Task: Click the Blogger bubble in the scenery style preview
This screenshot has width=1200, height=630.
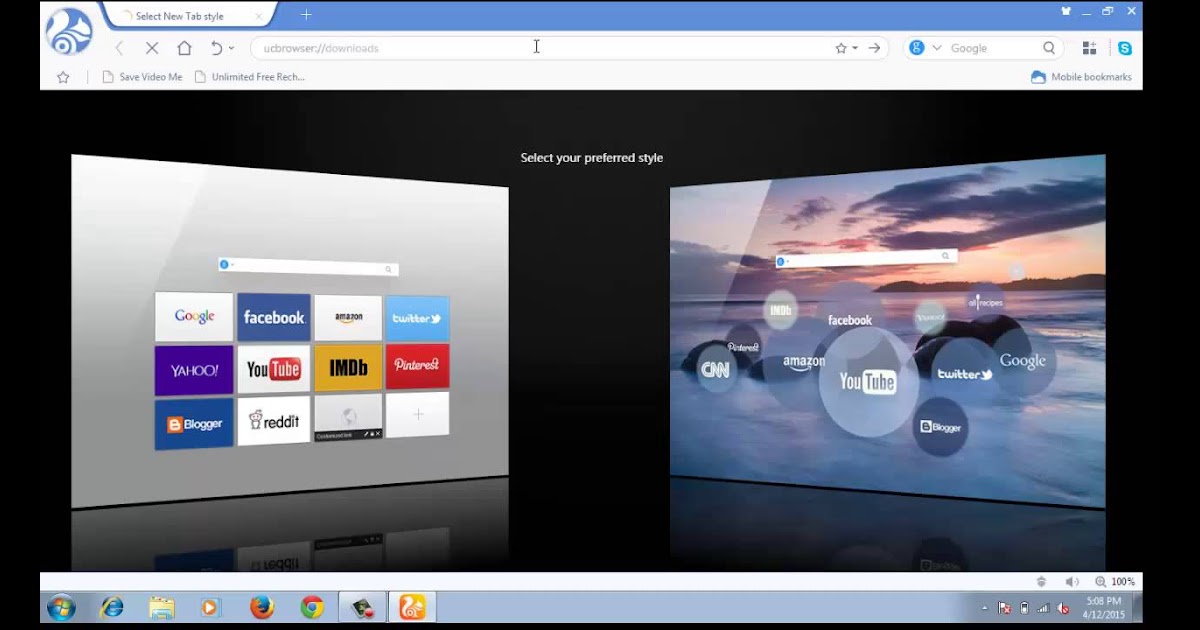Action: click(940, 427)
